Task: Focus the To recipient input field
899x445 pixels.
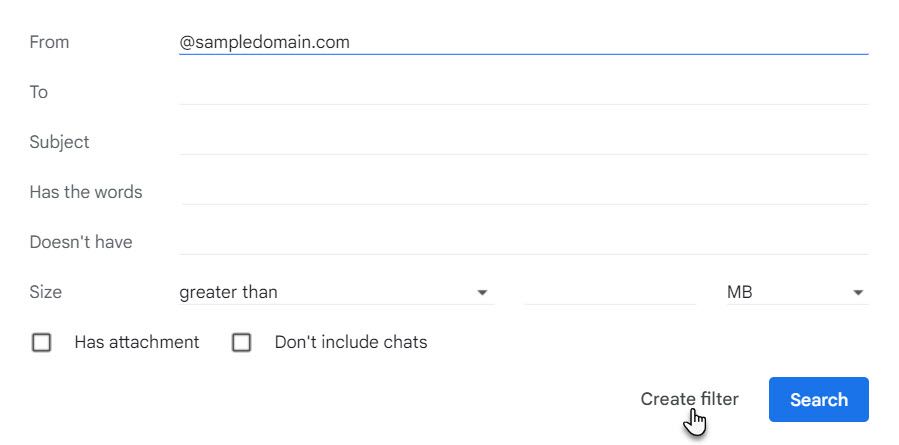Action: coord(522,92)
